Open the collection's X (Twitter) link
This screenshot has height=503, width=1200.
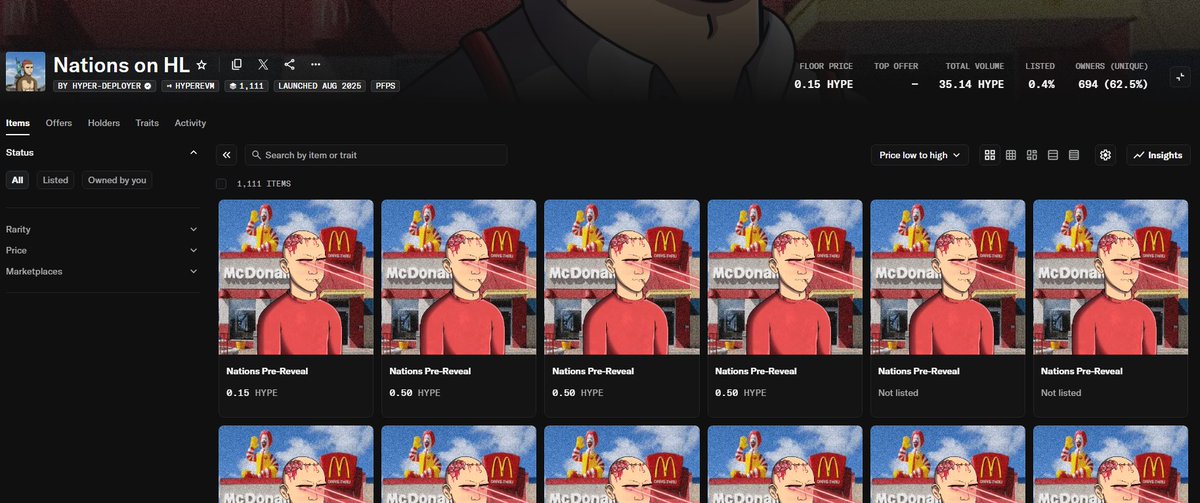[262, 64]
